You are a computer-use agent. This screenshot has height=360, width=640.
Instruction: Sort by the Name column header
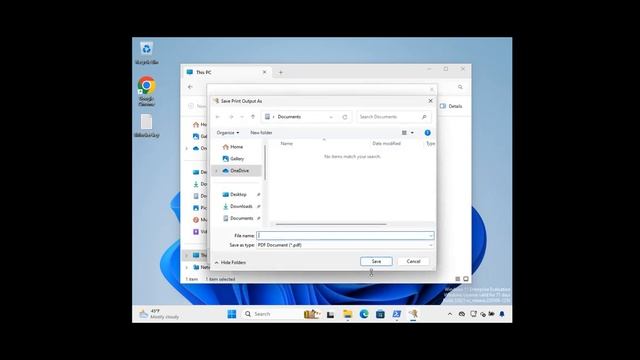tap(287, 144)
